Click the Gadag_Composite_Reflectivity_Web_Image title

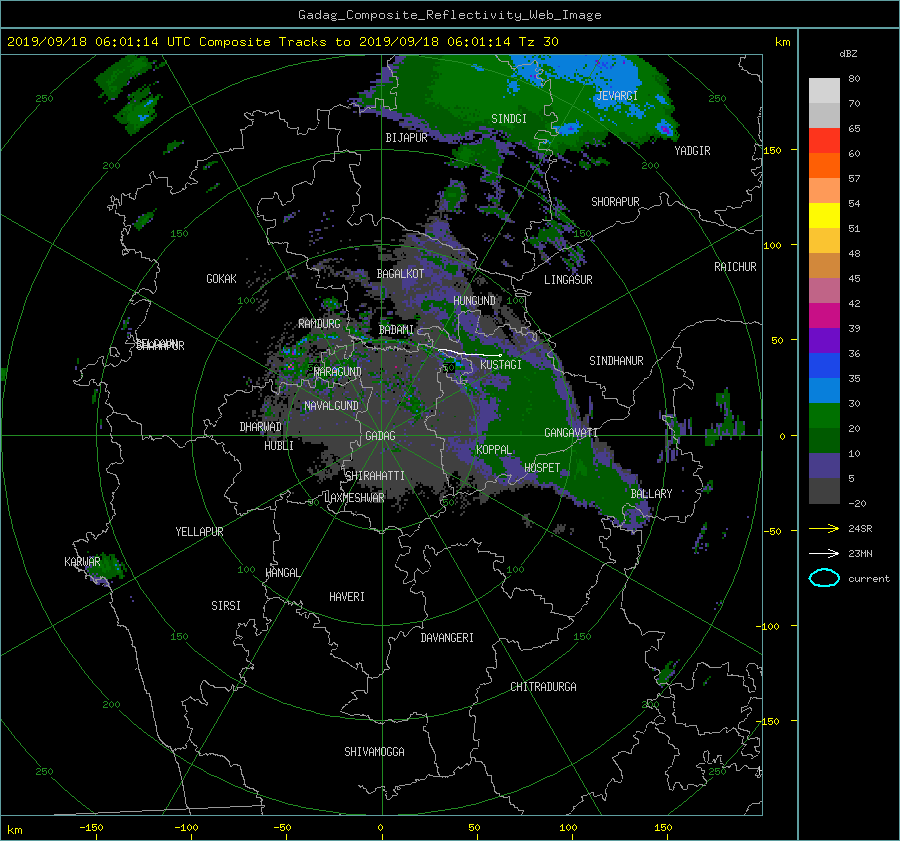(449, 15)
